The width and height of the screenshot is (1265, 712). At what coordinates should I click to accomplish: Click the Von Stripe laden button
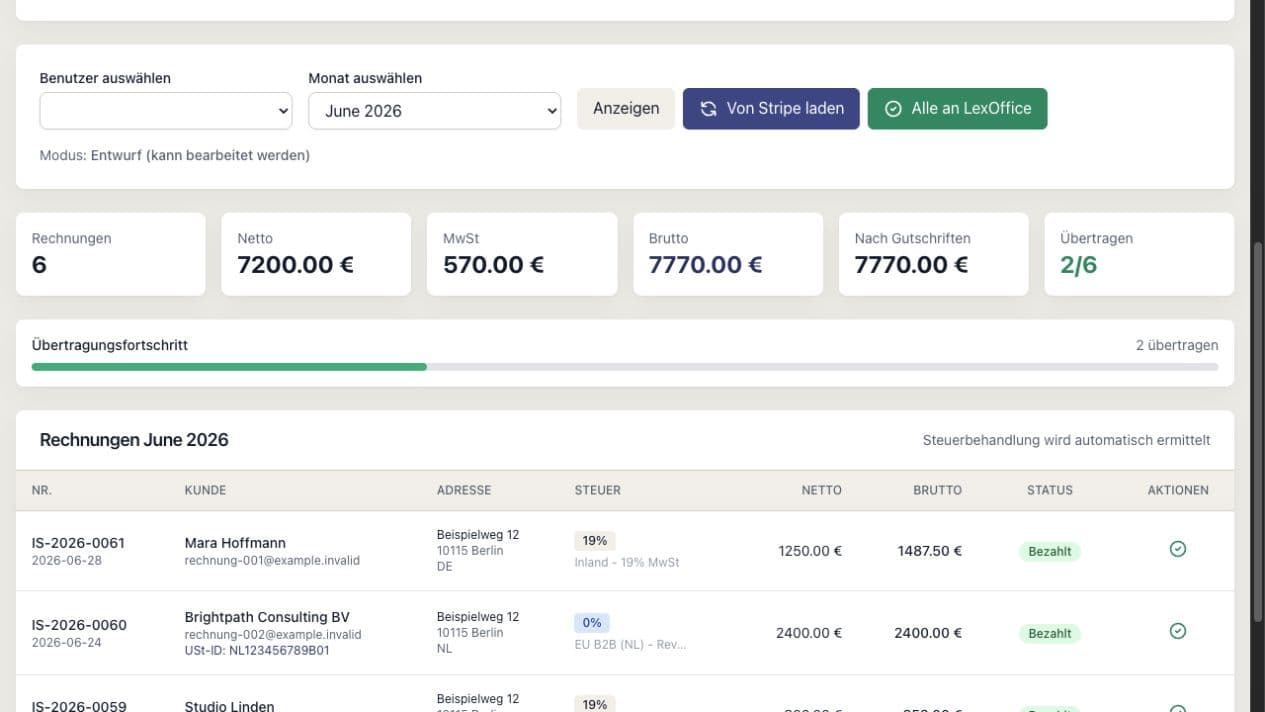tap(771, 108)
